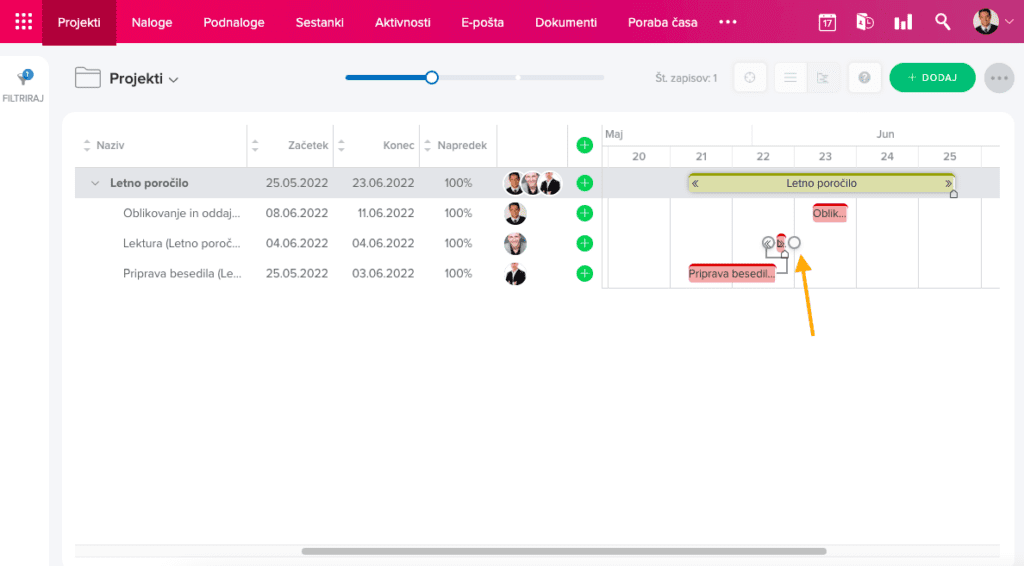Open the user profile dropdown
1024x566 pixels.
pyautogui.click(x=993, y=22)
